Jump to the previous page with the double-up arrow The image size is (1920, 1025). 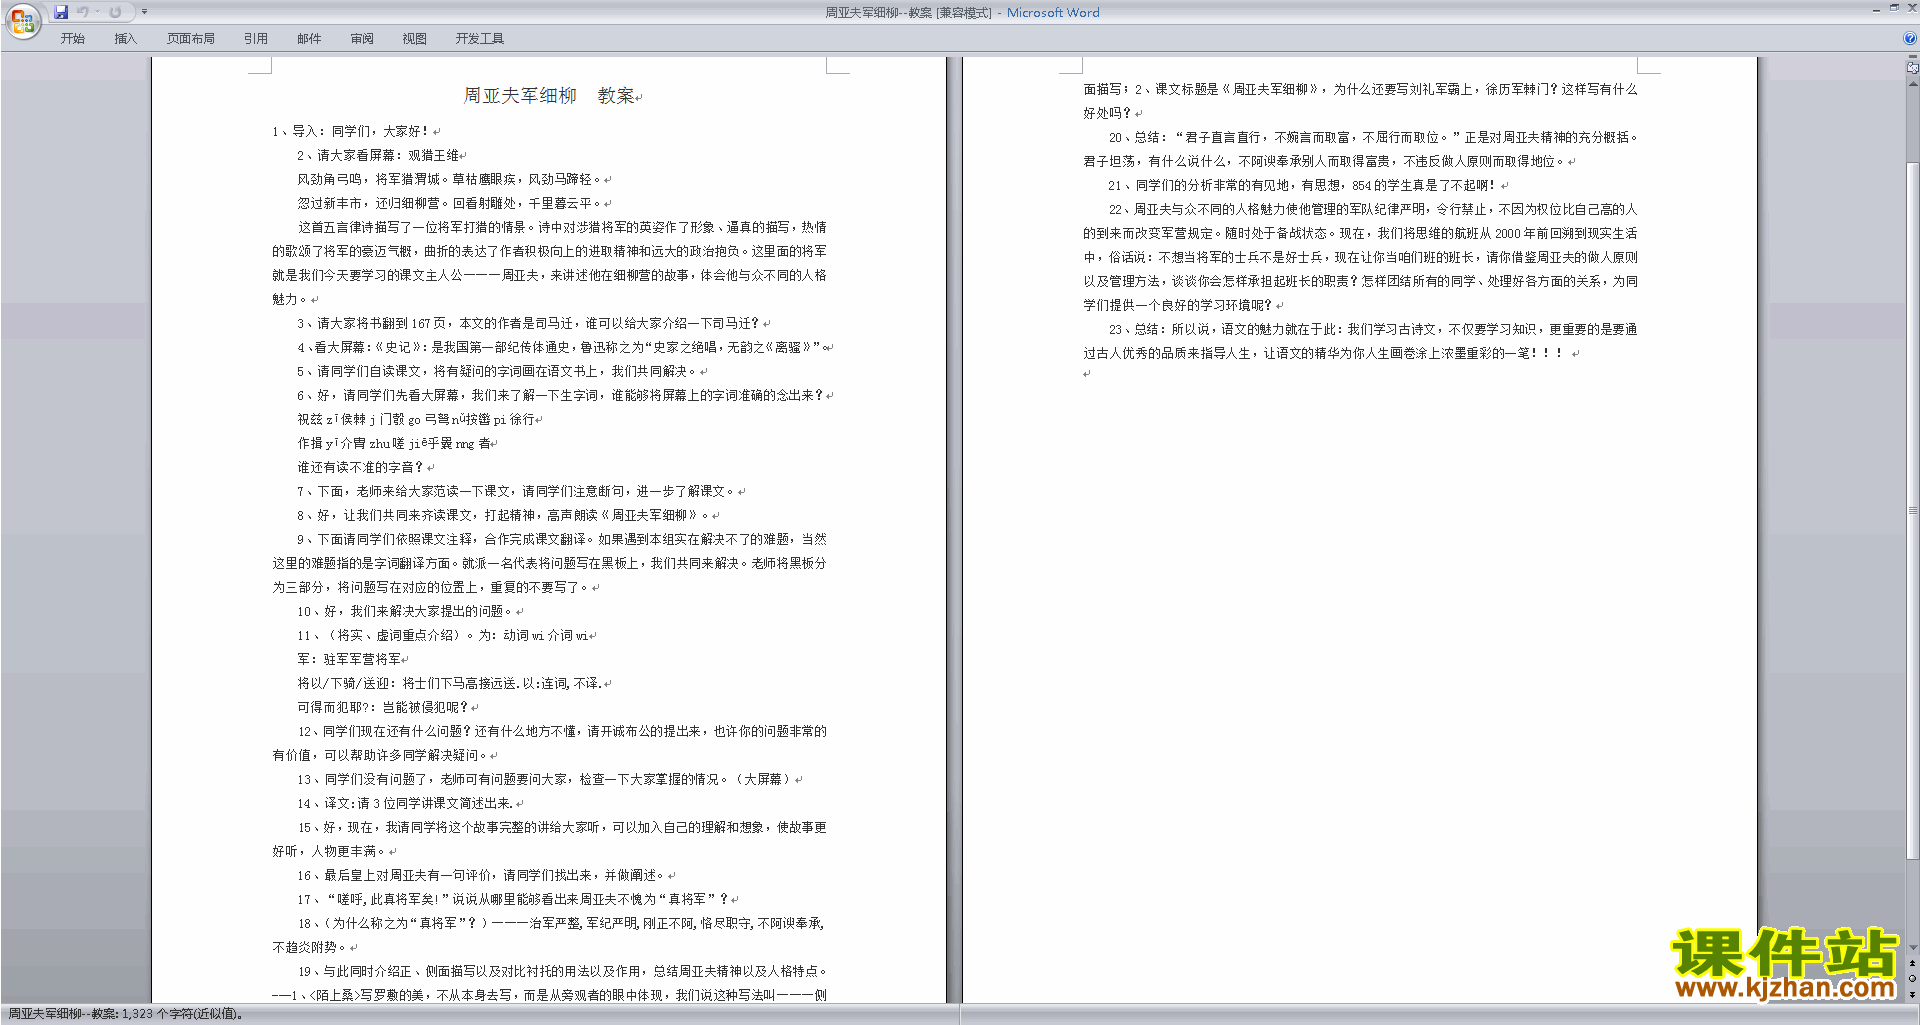[x=1912, y=964]
